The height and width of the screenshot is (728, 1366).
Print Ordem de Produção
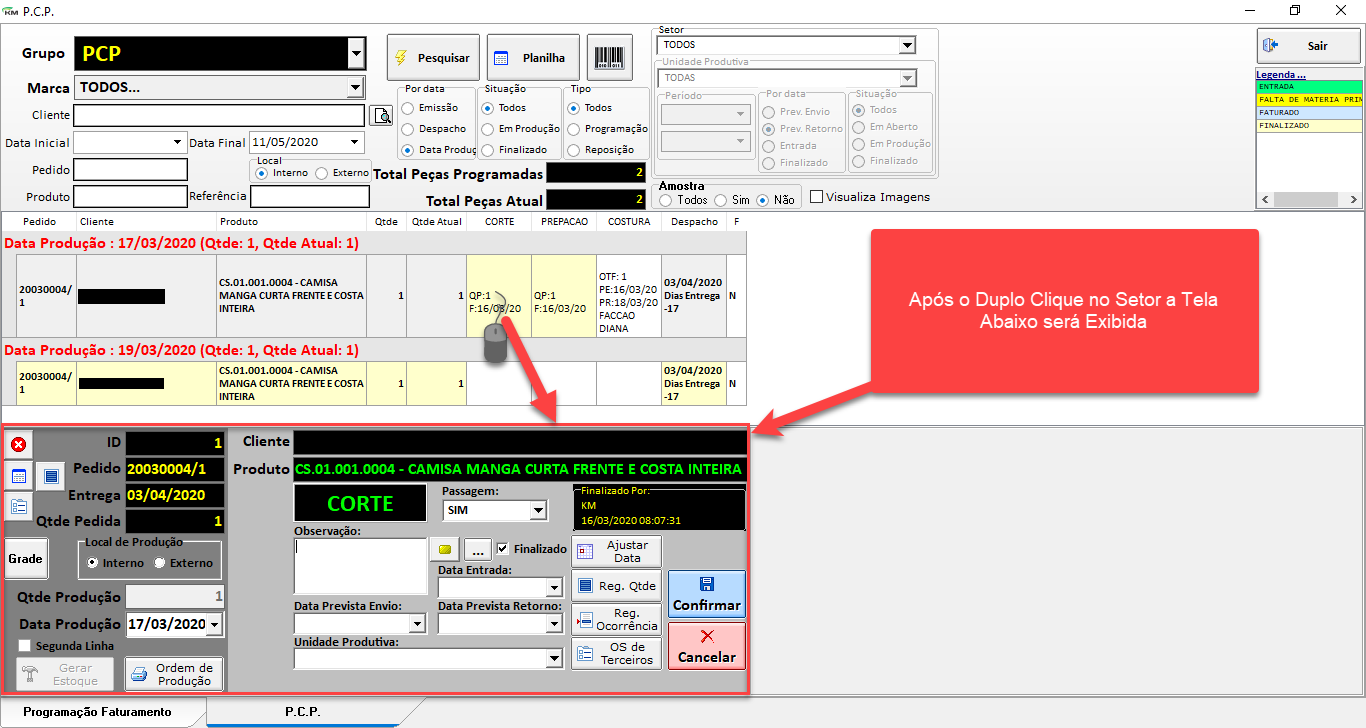point(174,674)
